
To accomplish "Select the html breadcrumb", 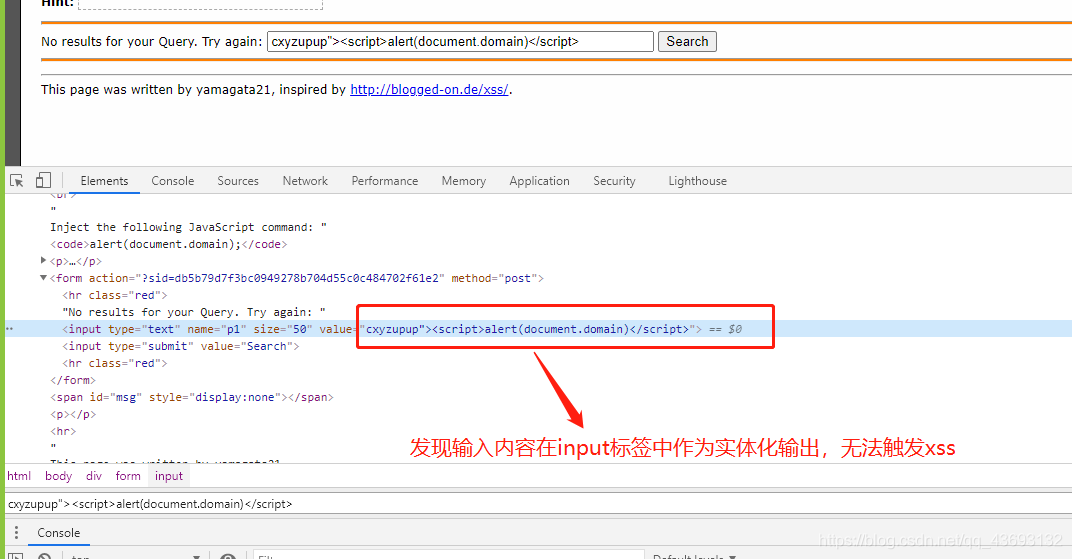I will point(19,476).
